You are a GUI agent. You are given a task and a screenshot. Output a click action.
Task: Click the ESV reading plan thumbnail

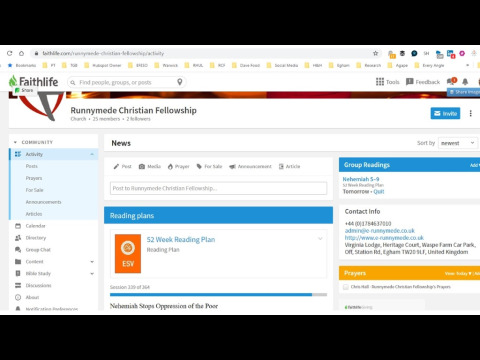point(128,254)
